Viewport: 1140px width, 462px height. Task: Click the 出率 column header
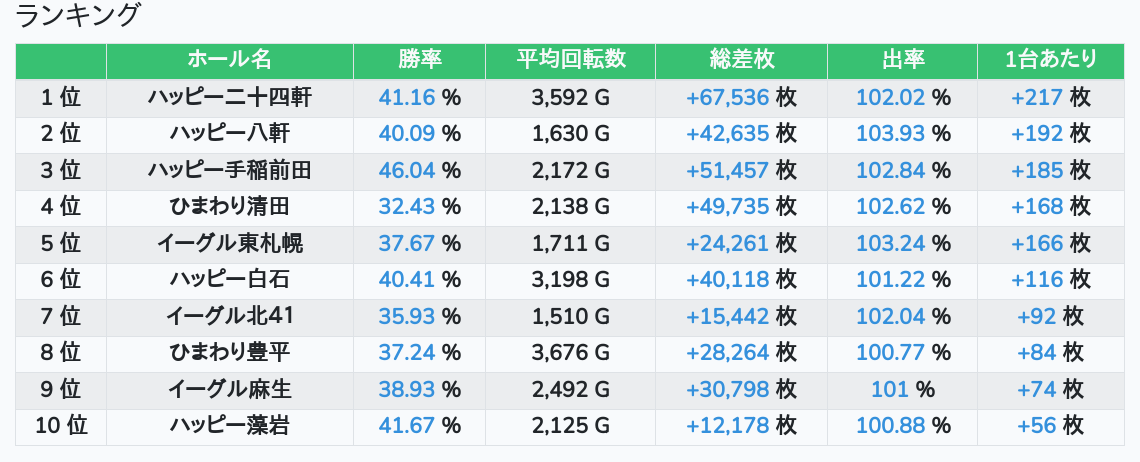click(x=903, y=60)
